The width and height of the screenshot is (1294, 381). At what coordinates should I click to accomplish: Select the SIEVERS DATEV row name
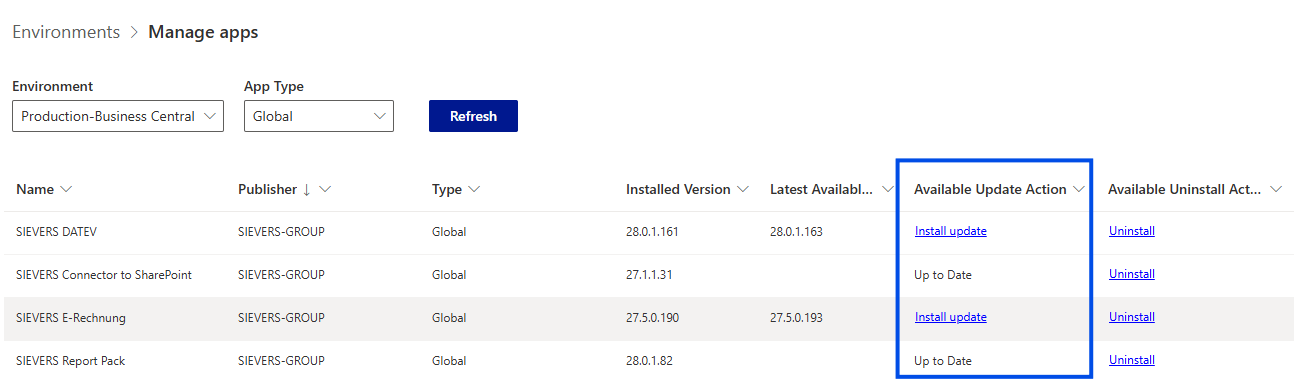(56, 231)
